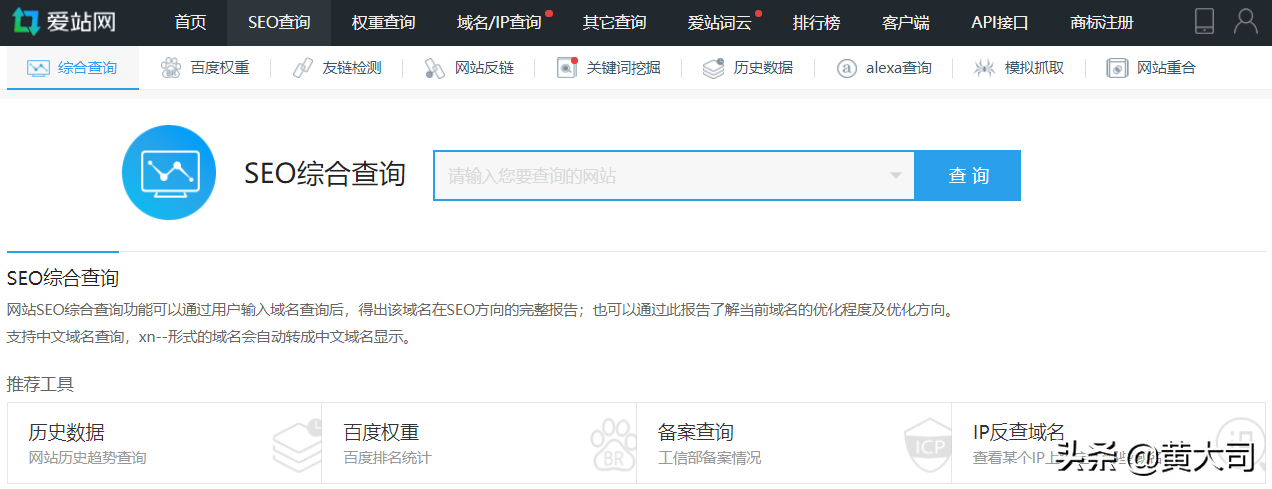Click the blue 查询 button
The width and height of the screenshot is (1272, 489).
(x=968, y=176)
